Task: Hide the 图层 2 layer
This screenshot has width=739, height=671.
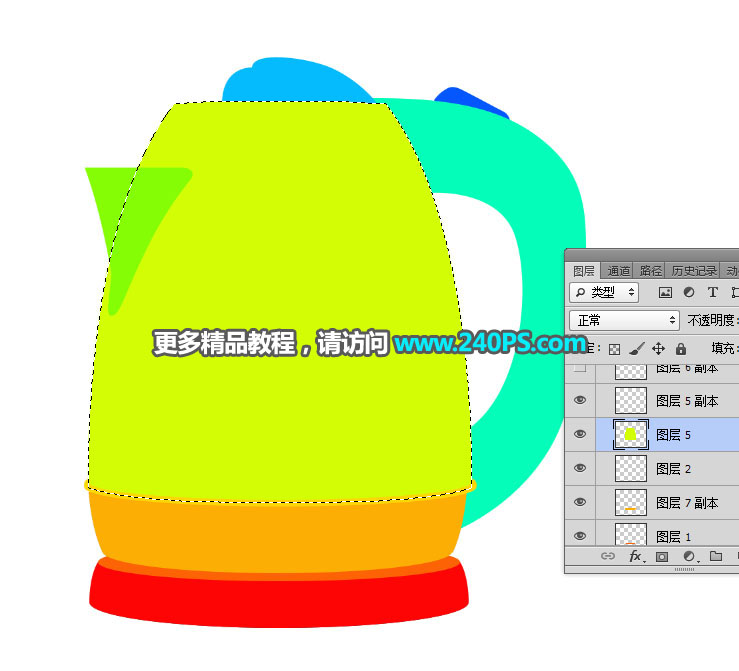Action: [580, 468]
